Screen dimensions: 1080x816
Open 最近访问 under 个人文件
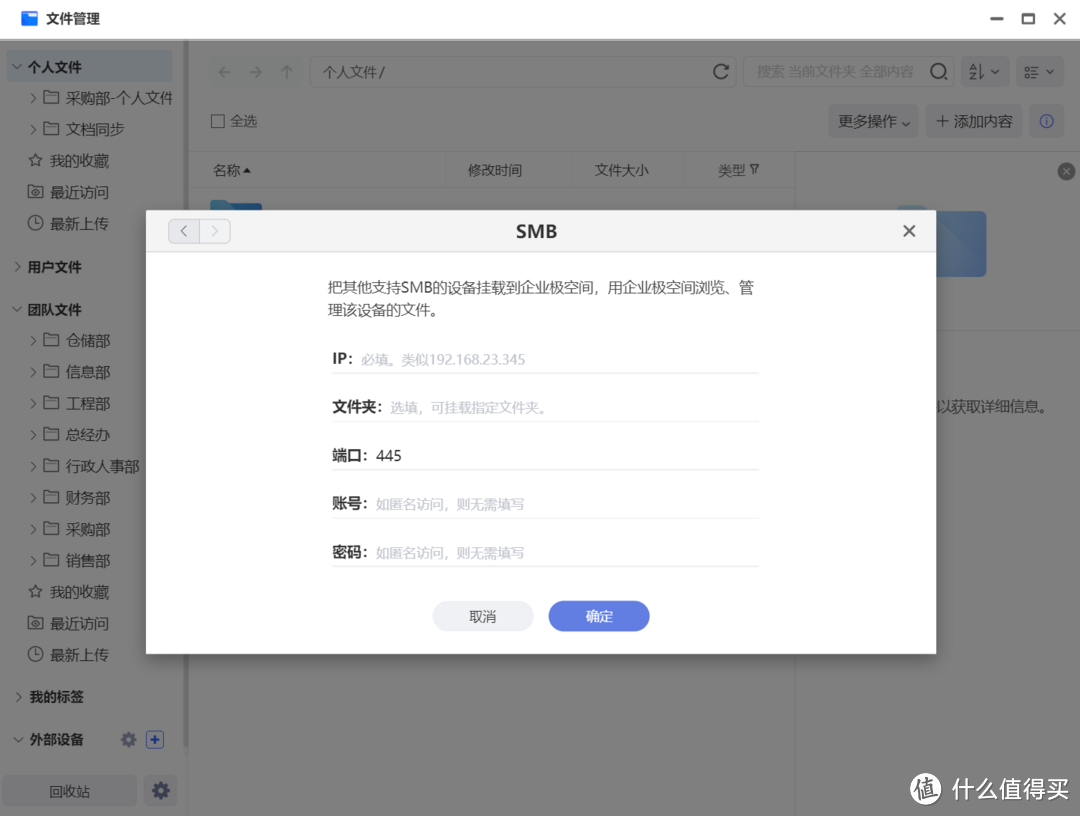pyautogui.click(x=79, y=192)
